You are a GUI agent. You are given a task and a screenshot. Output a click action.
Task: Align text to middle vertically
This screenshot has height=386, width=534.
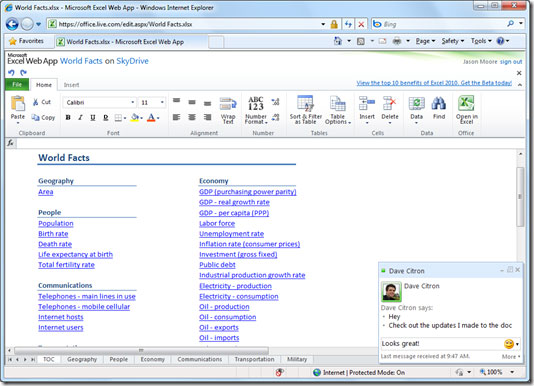[x=192, y=102]
